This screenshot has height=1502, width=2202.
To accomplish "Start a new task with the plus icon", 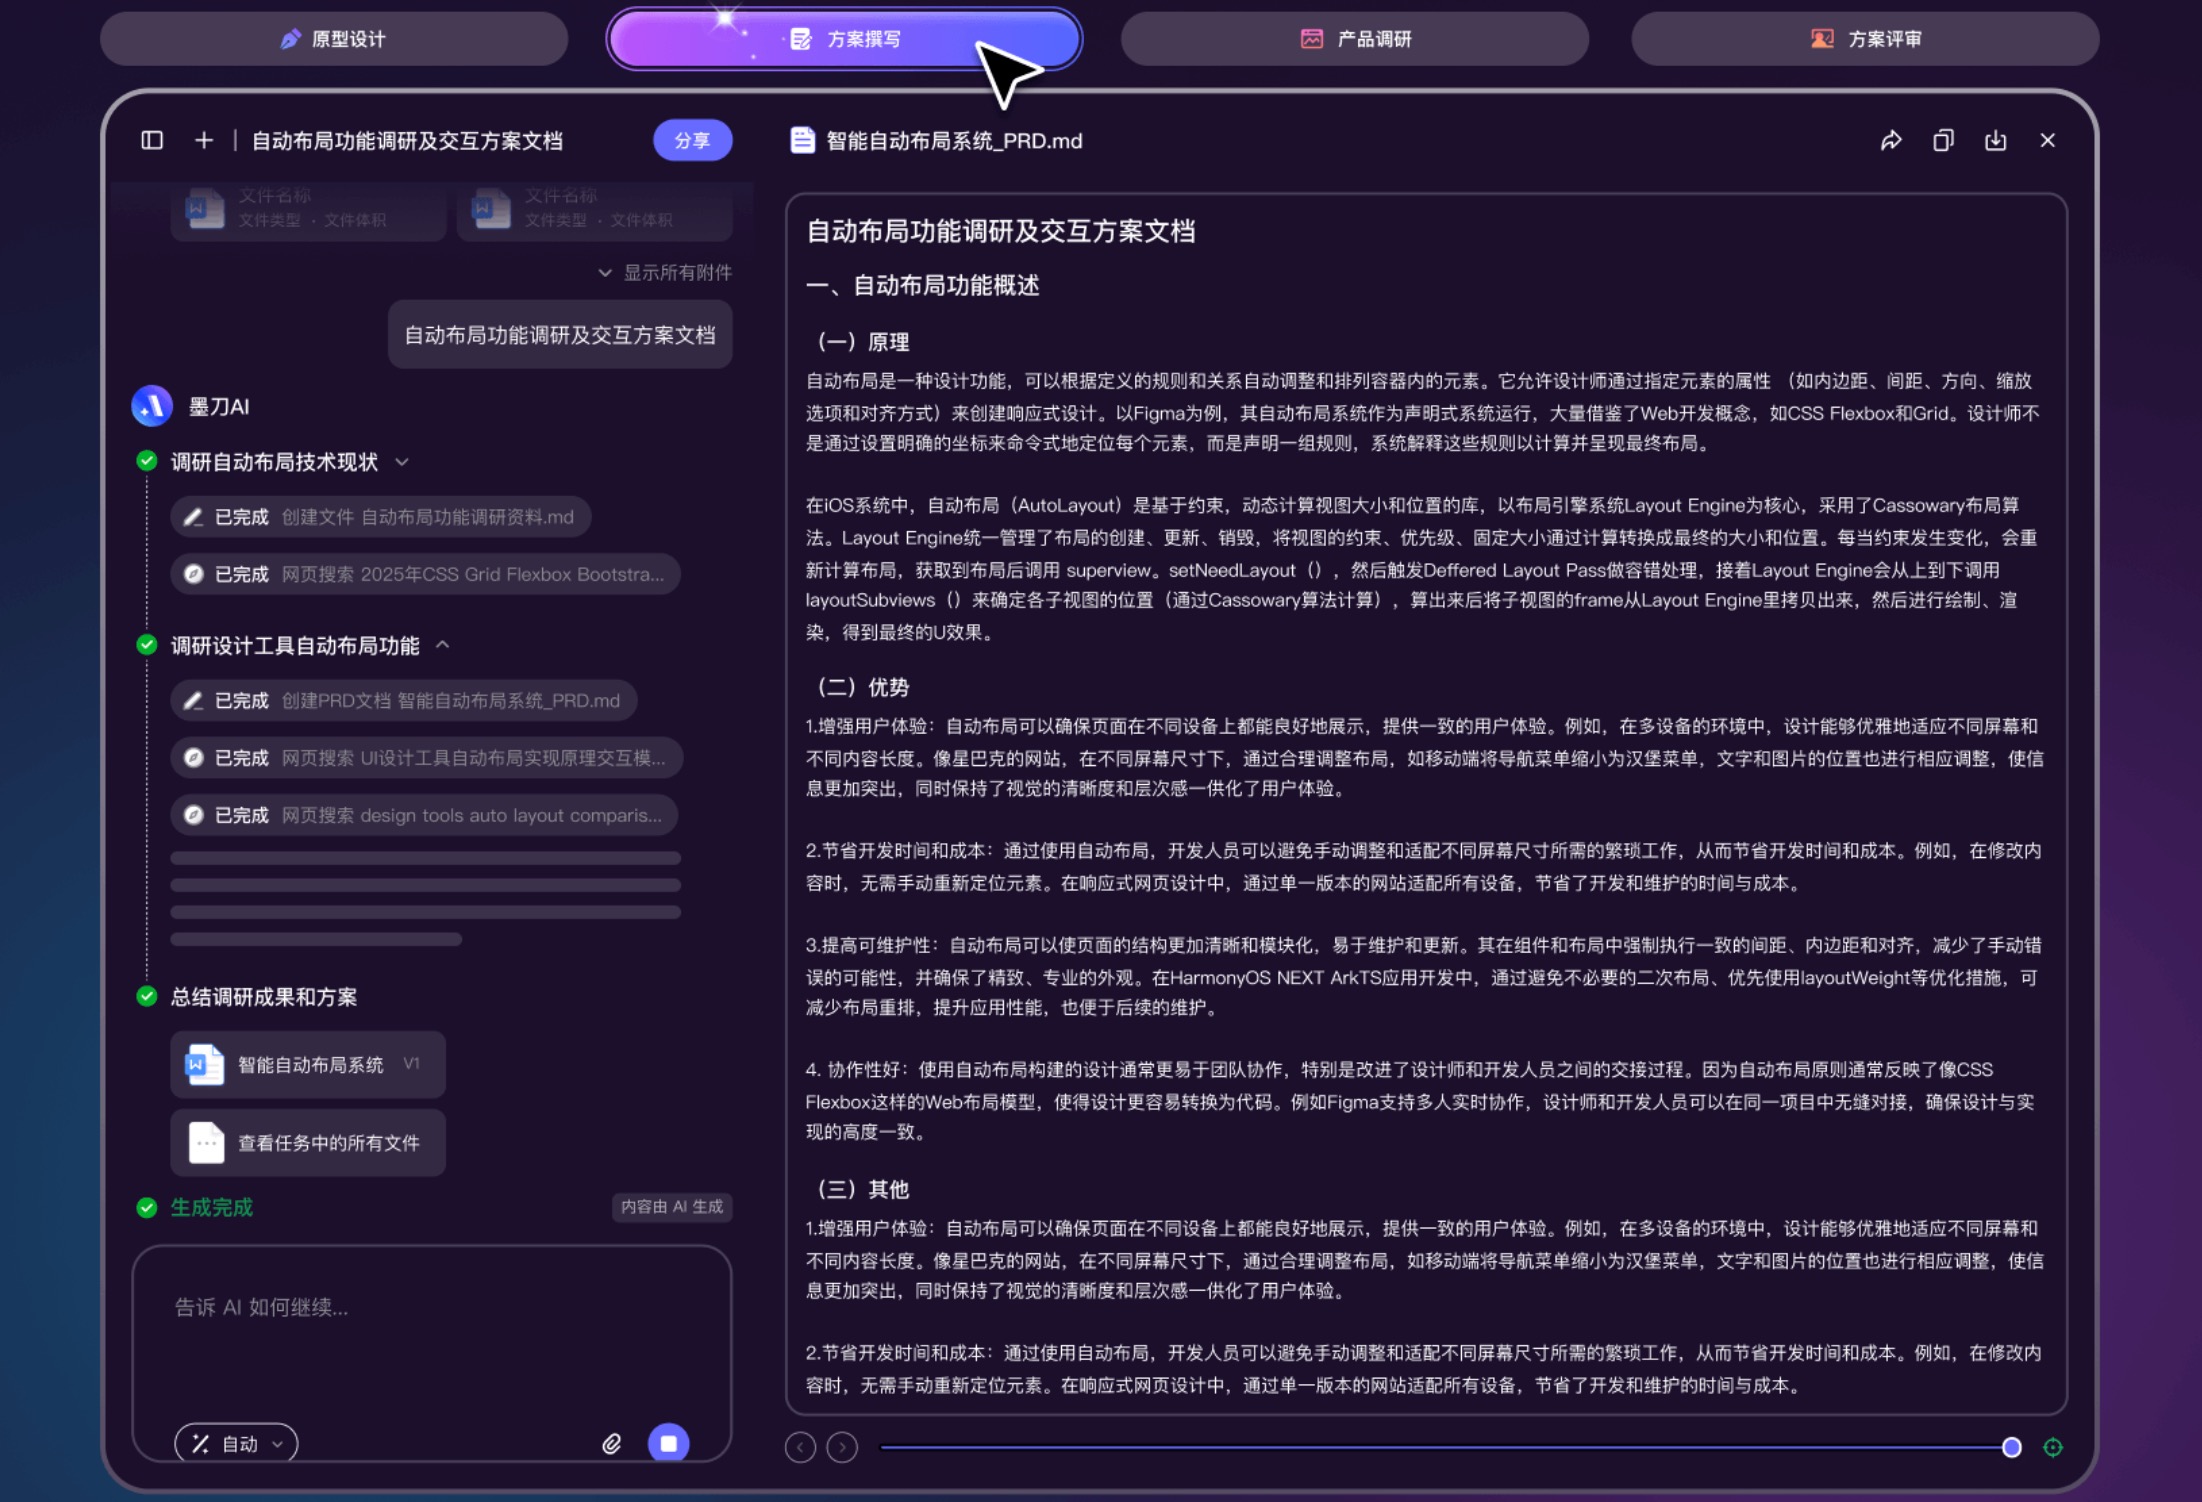I will (x=204, y=141).
